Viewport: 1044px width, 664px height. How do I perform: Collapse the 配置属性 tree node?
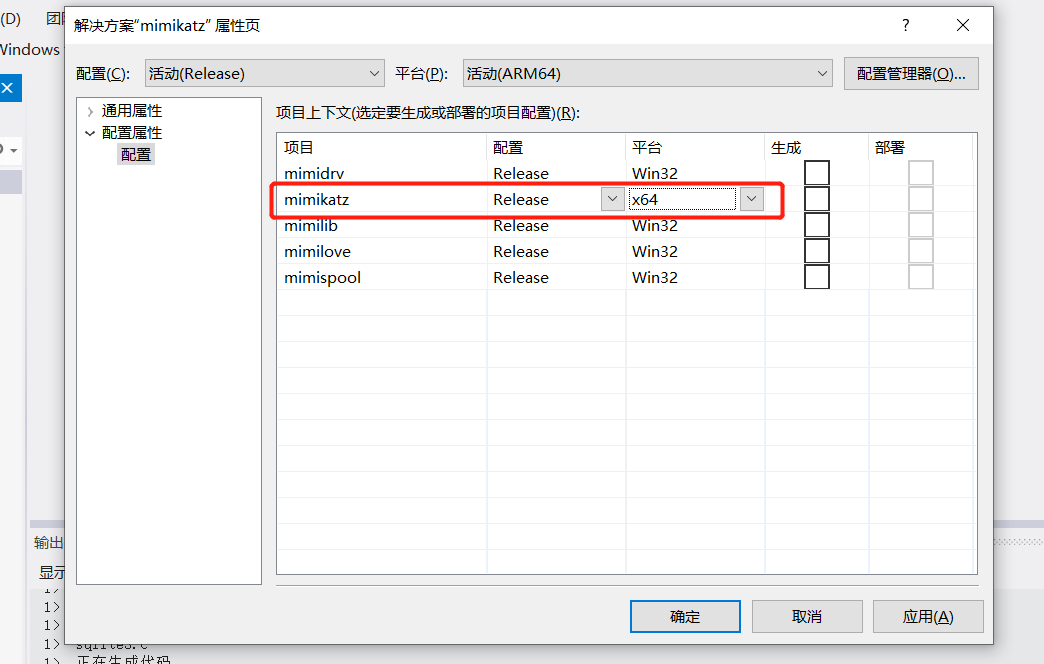[x=90, y=133]
